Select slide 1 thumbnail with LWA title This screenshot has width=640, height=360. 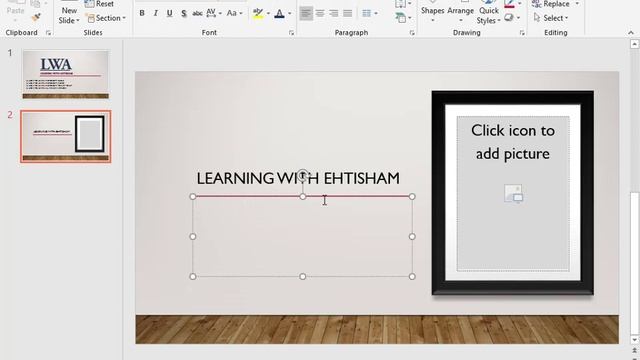click(x=66, y=74)
